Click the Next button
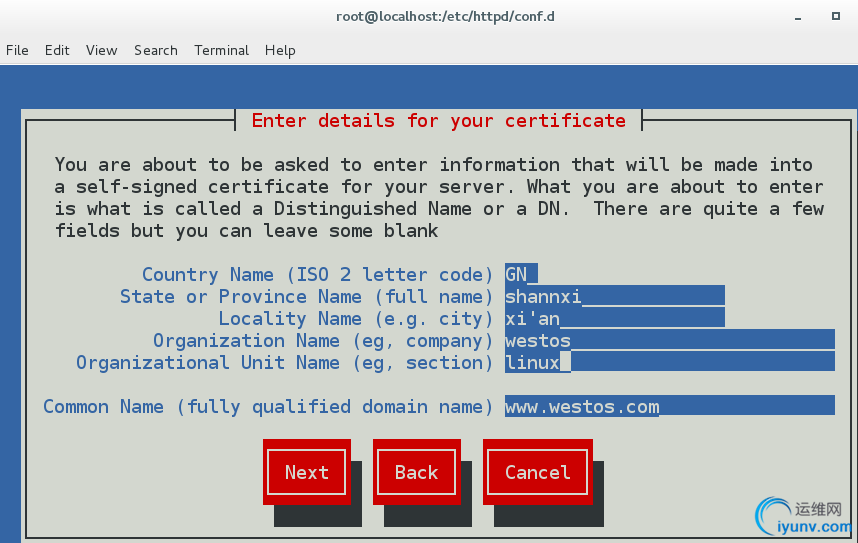Screen dimensions: 858x543 [x=307, y=472]
